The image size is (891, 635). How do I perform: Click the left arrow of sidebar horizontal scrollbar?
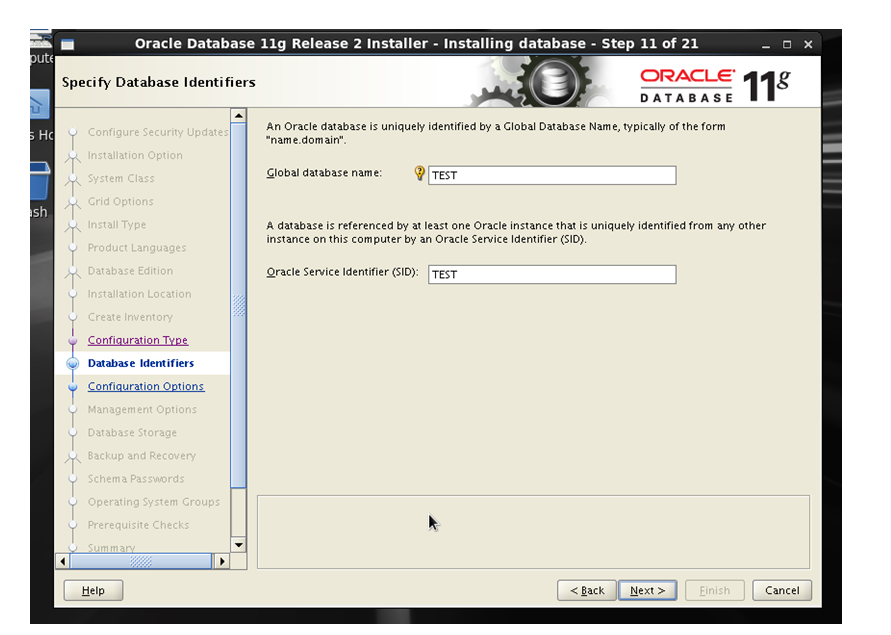point(63,561)
